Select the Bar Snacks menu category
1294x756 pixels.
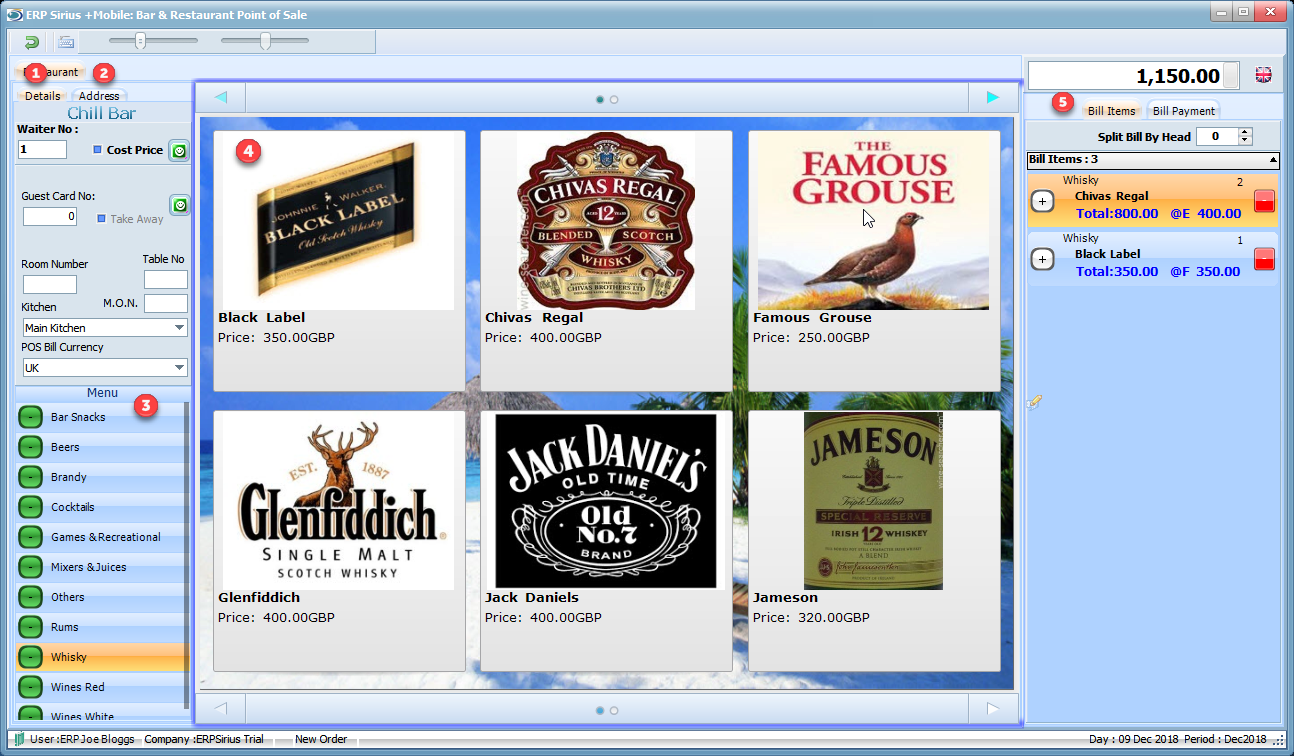click(x=101, y=417)
